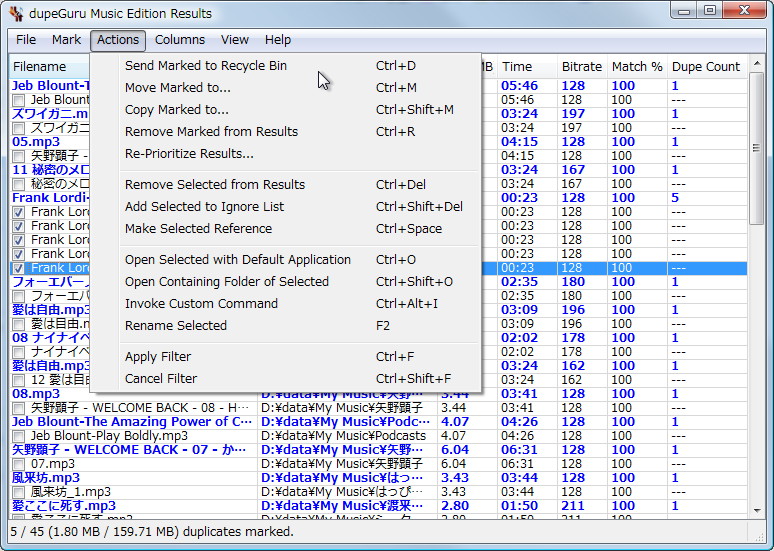Click bitrate 211 cell
This screenshot has width=774, height=551.
[x=573, y=506]
